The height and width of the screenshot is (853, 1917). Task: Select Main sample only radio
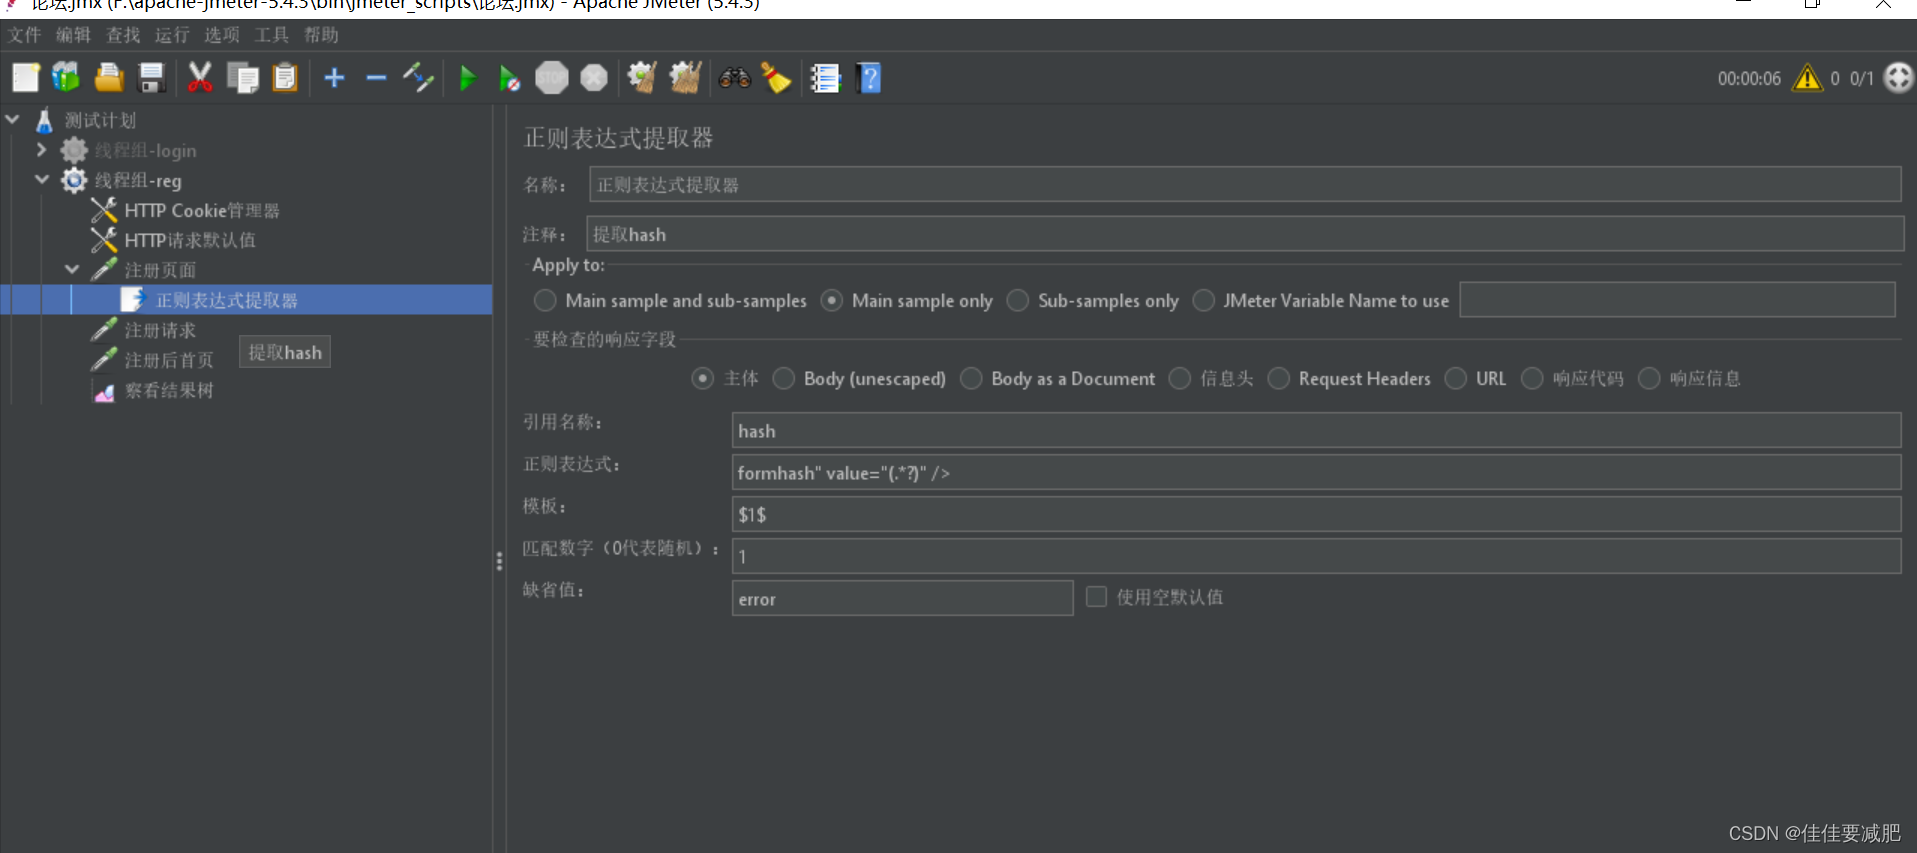(x=831, y=300)
